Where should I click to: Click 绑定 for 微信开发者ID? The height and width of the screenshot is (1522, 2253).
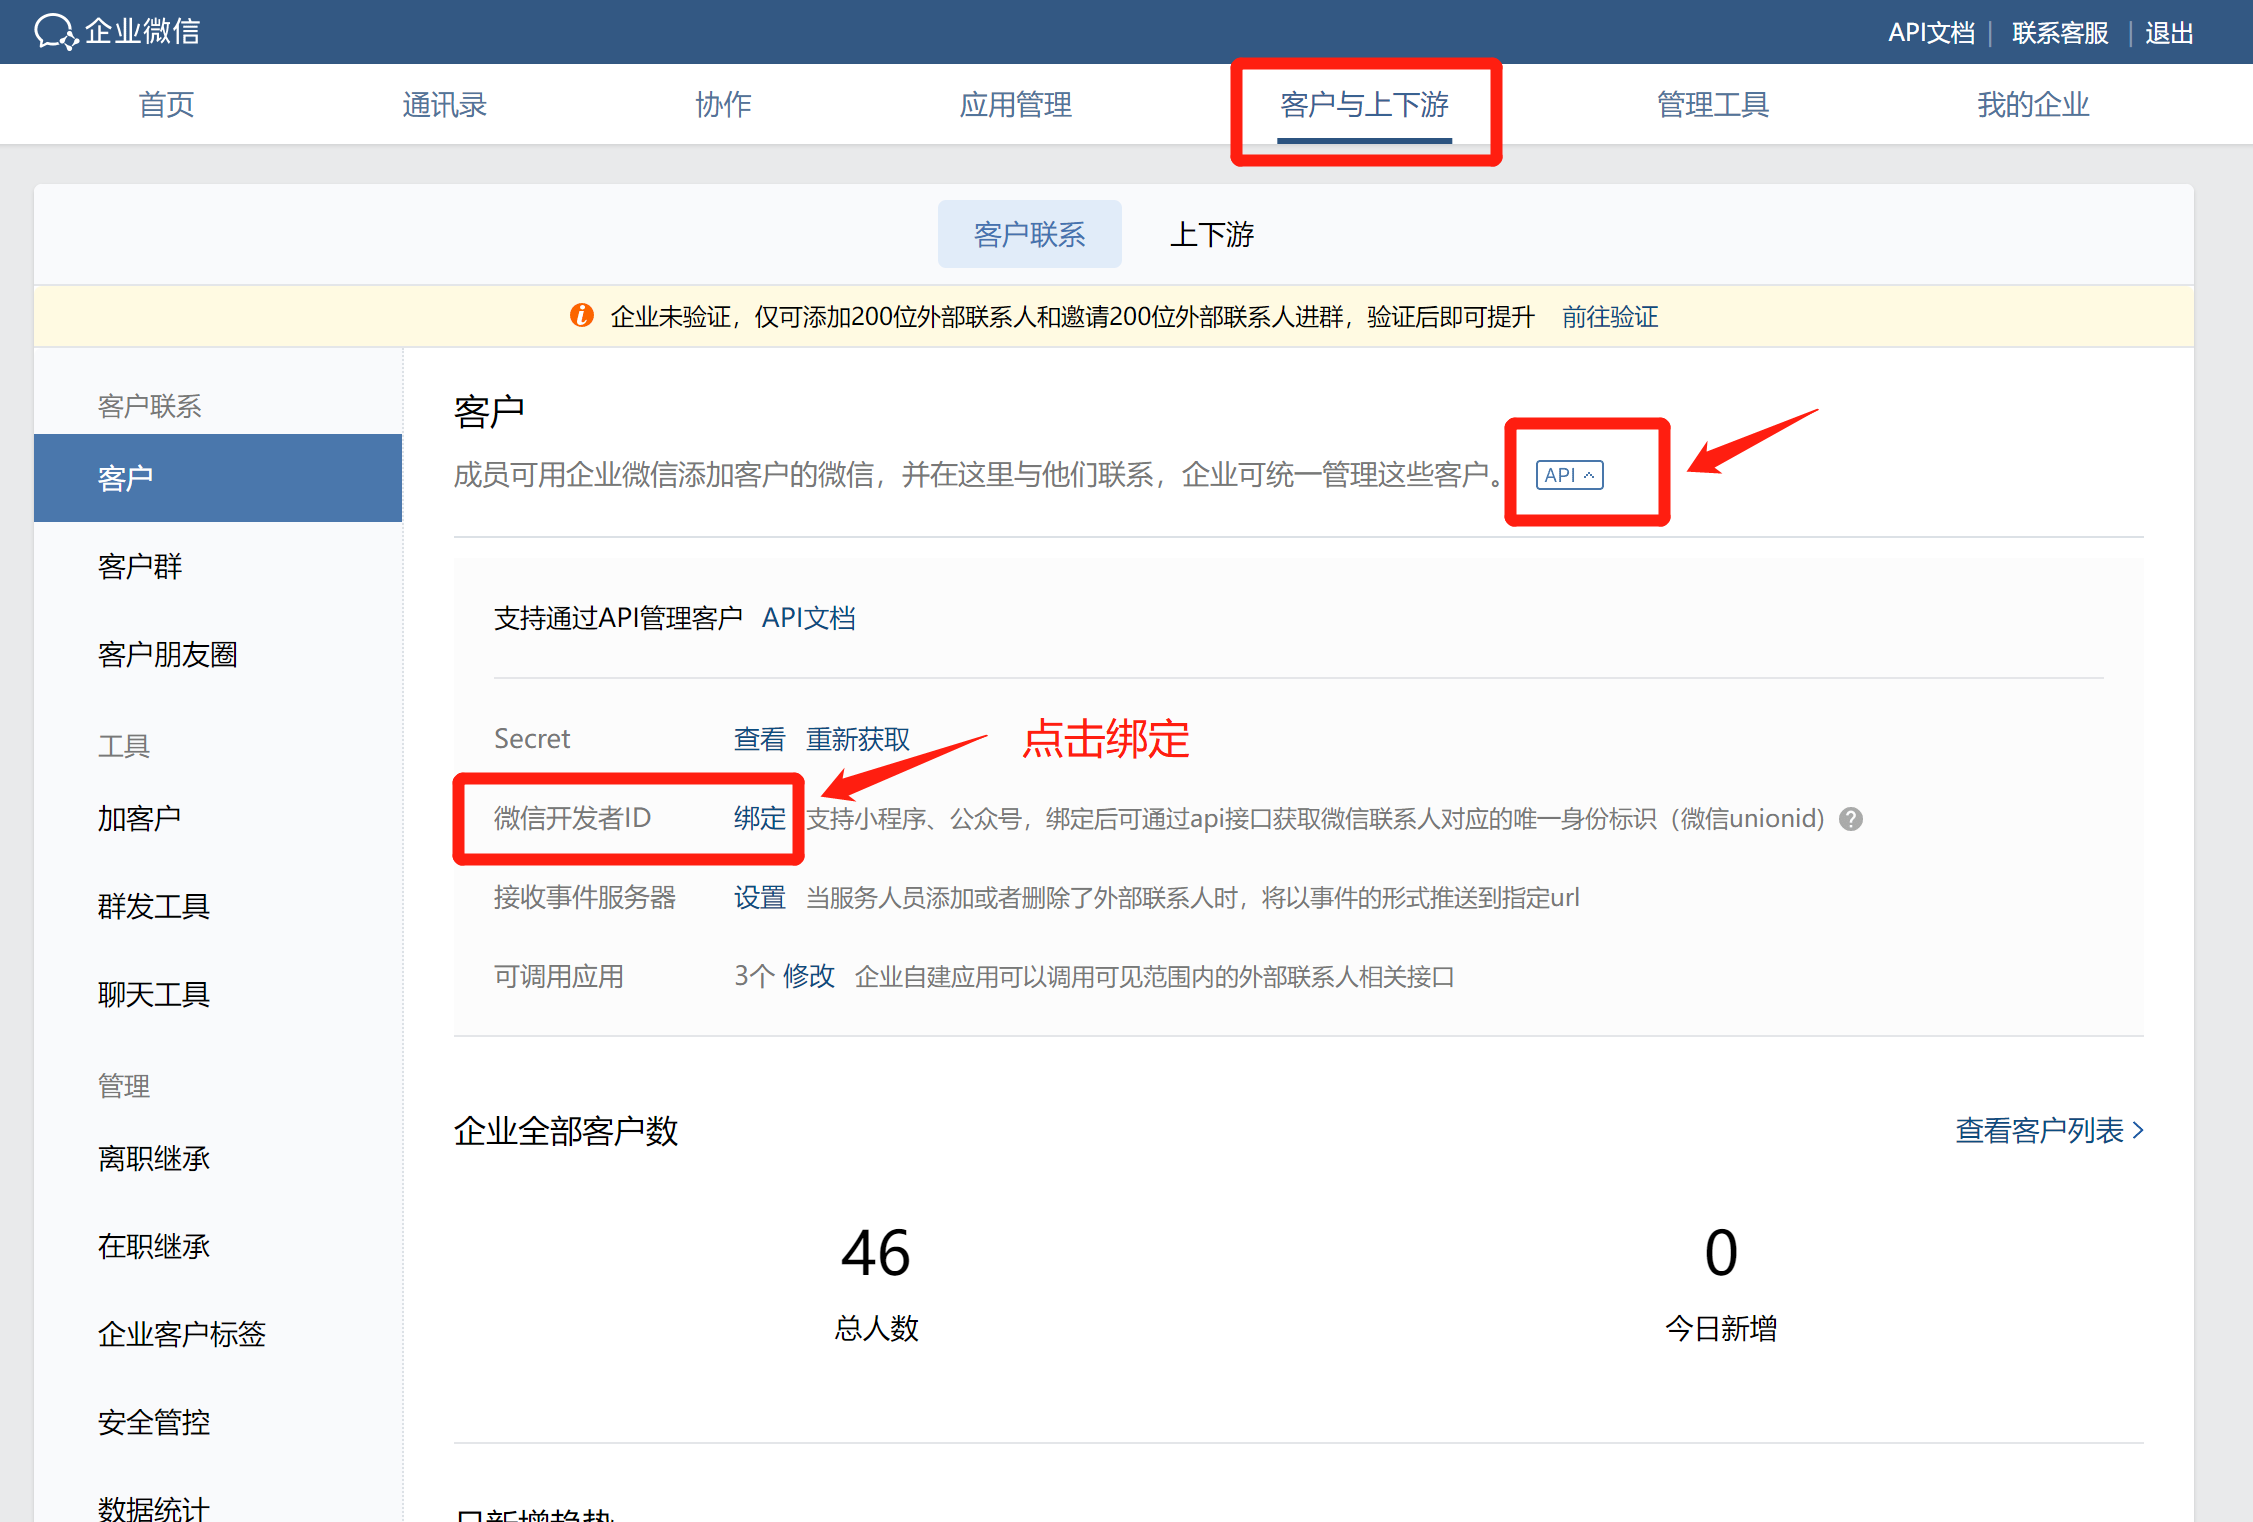759,818
